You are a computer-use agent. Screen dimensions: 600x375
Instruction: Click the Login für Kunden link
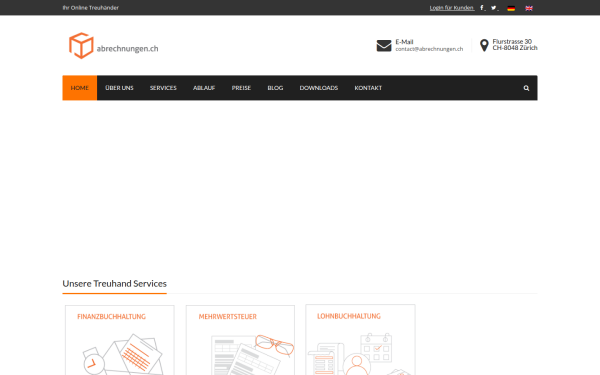pyautogui.click(x=452, y=8)
